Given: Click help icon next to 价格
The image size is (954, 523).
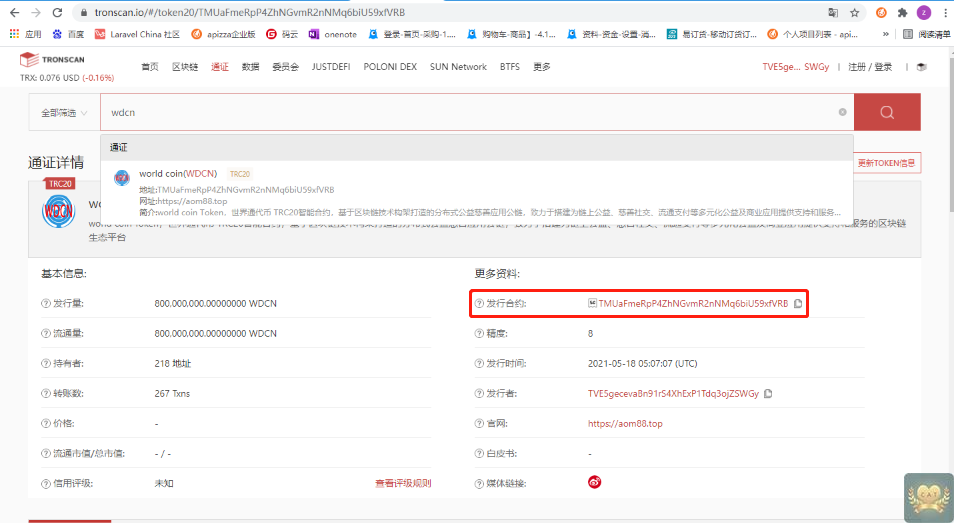Looking at the screenshot, I should (x=46, y=423).
